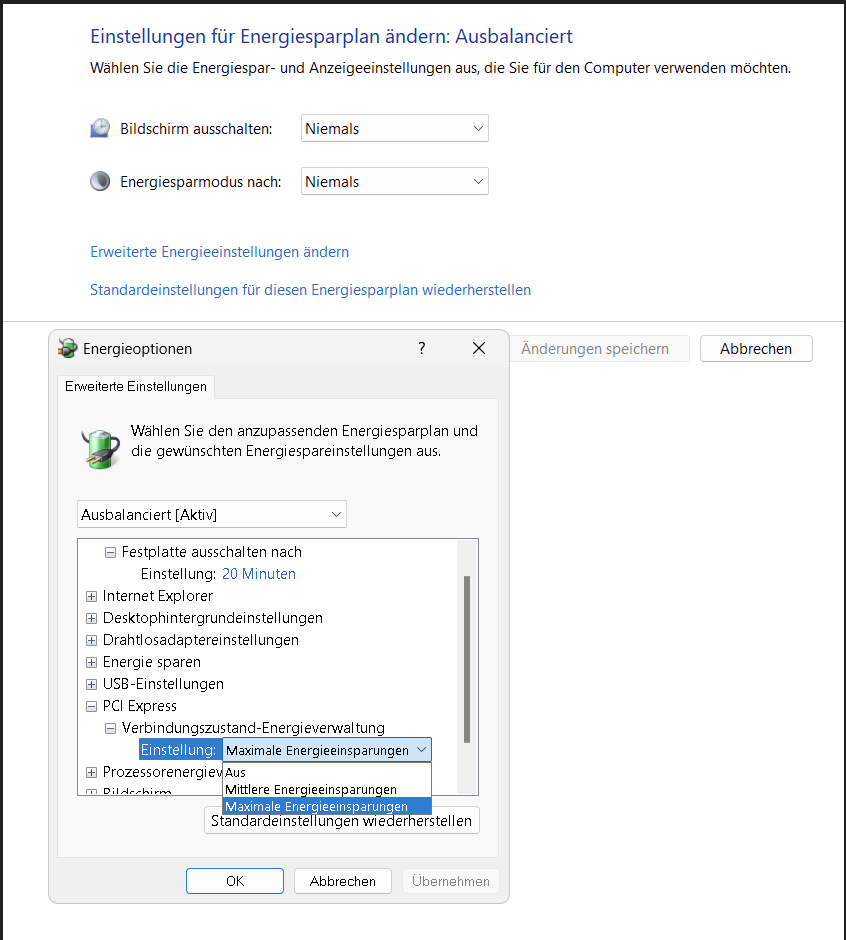Choose highlighted 'Maximale Energieeinsparungen' list option
This screenshot has height=940, width=846.
327,806
